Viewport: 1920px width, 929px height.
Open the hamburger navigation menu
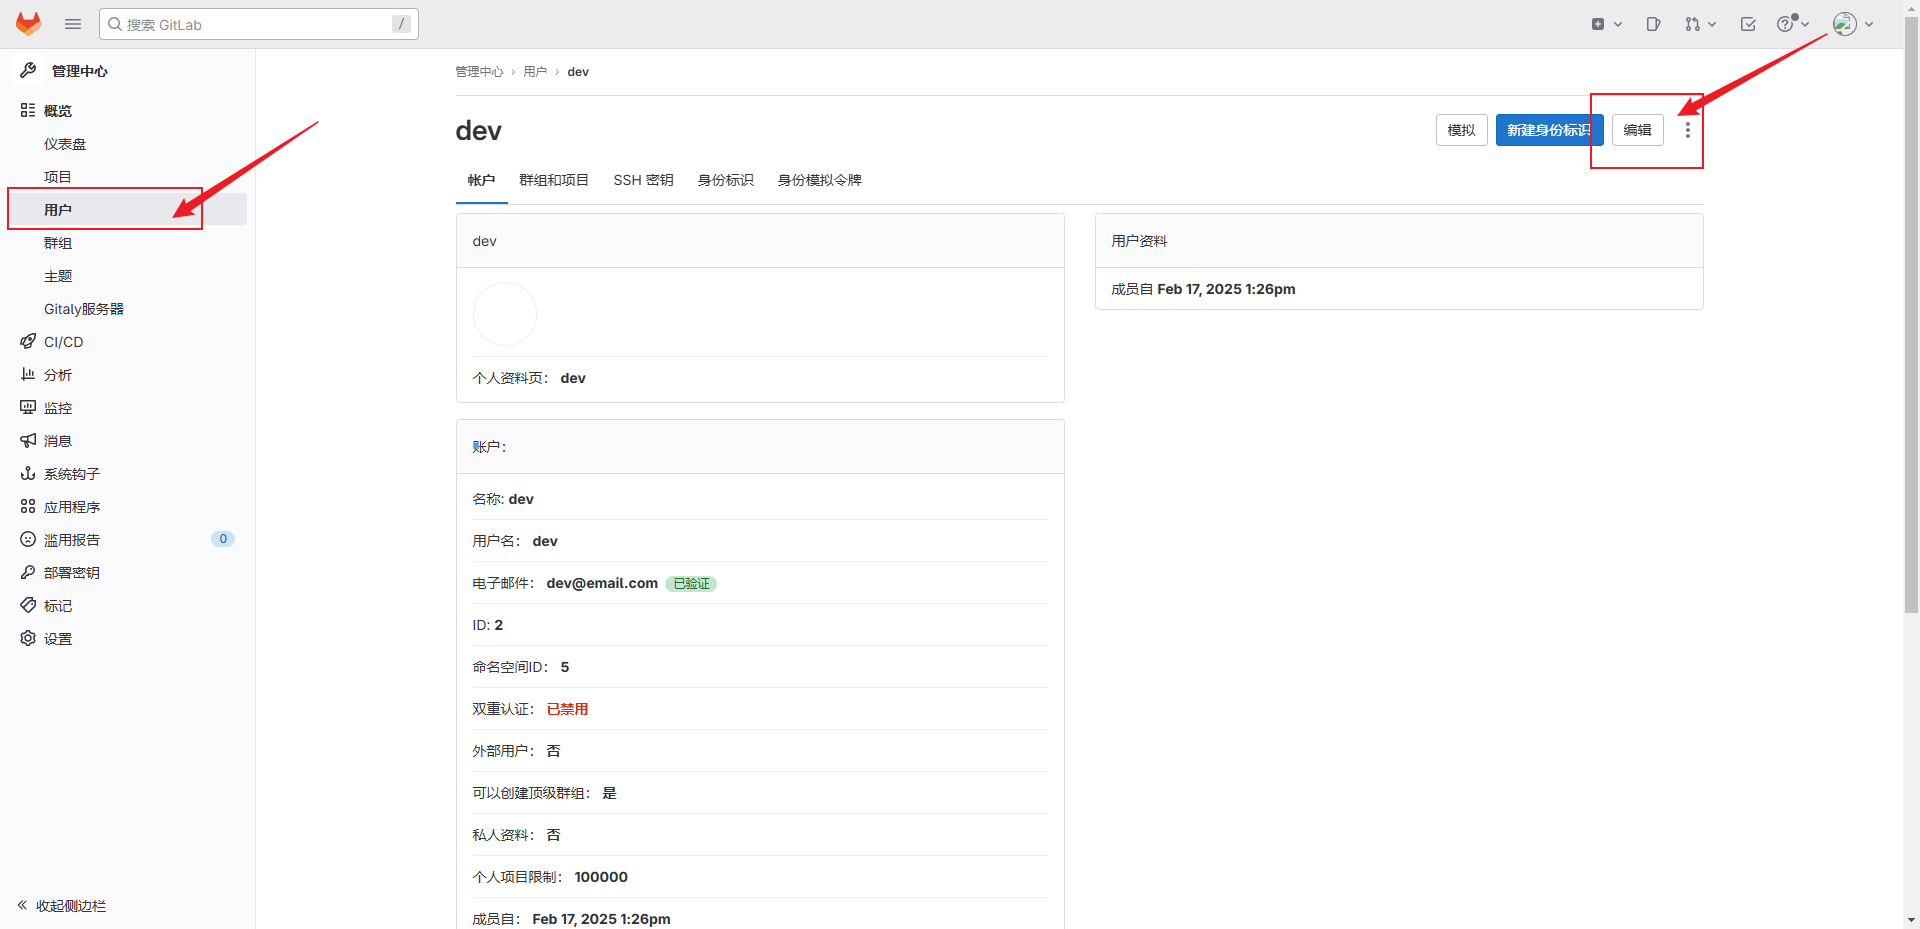73,24
